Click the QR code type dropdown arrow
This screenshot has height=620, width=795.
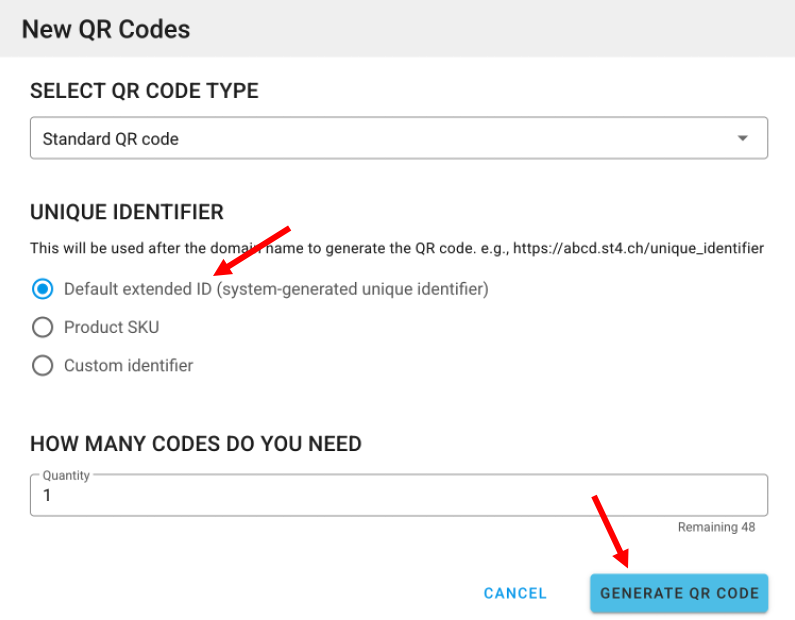point(742,138)
